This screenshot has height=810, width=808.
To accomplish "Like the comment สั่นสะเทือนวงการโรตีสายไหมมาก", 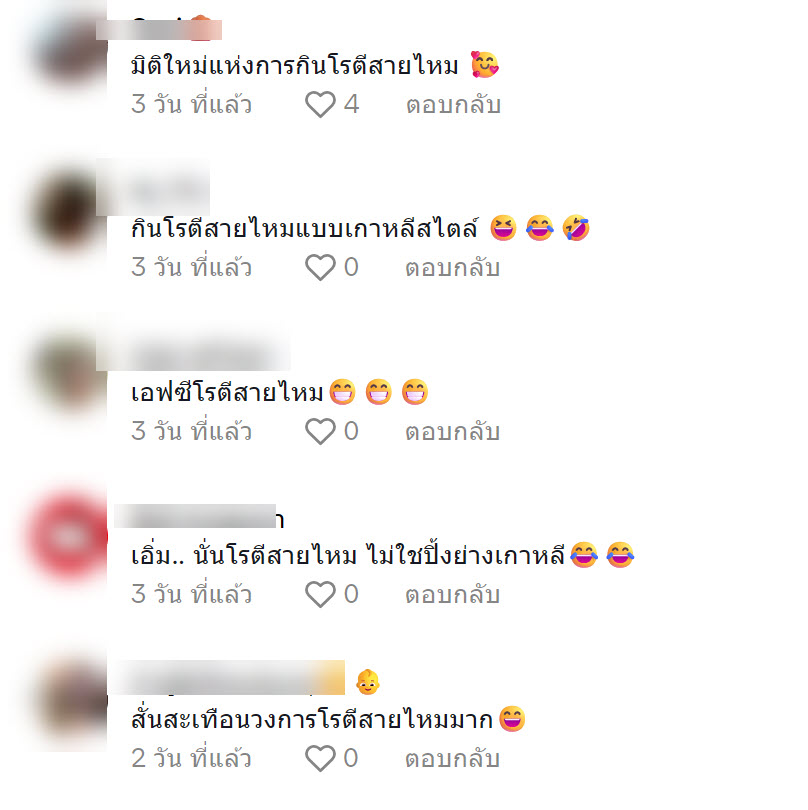I will pyautogui.click(x=320, y=758).
